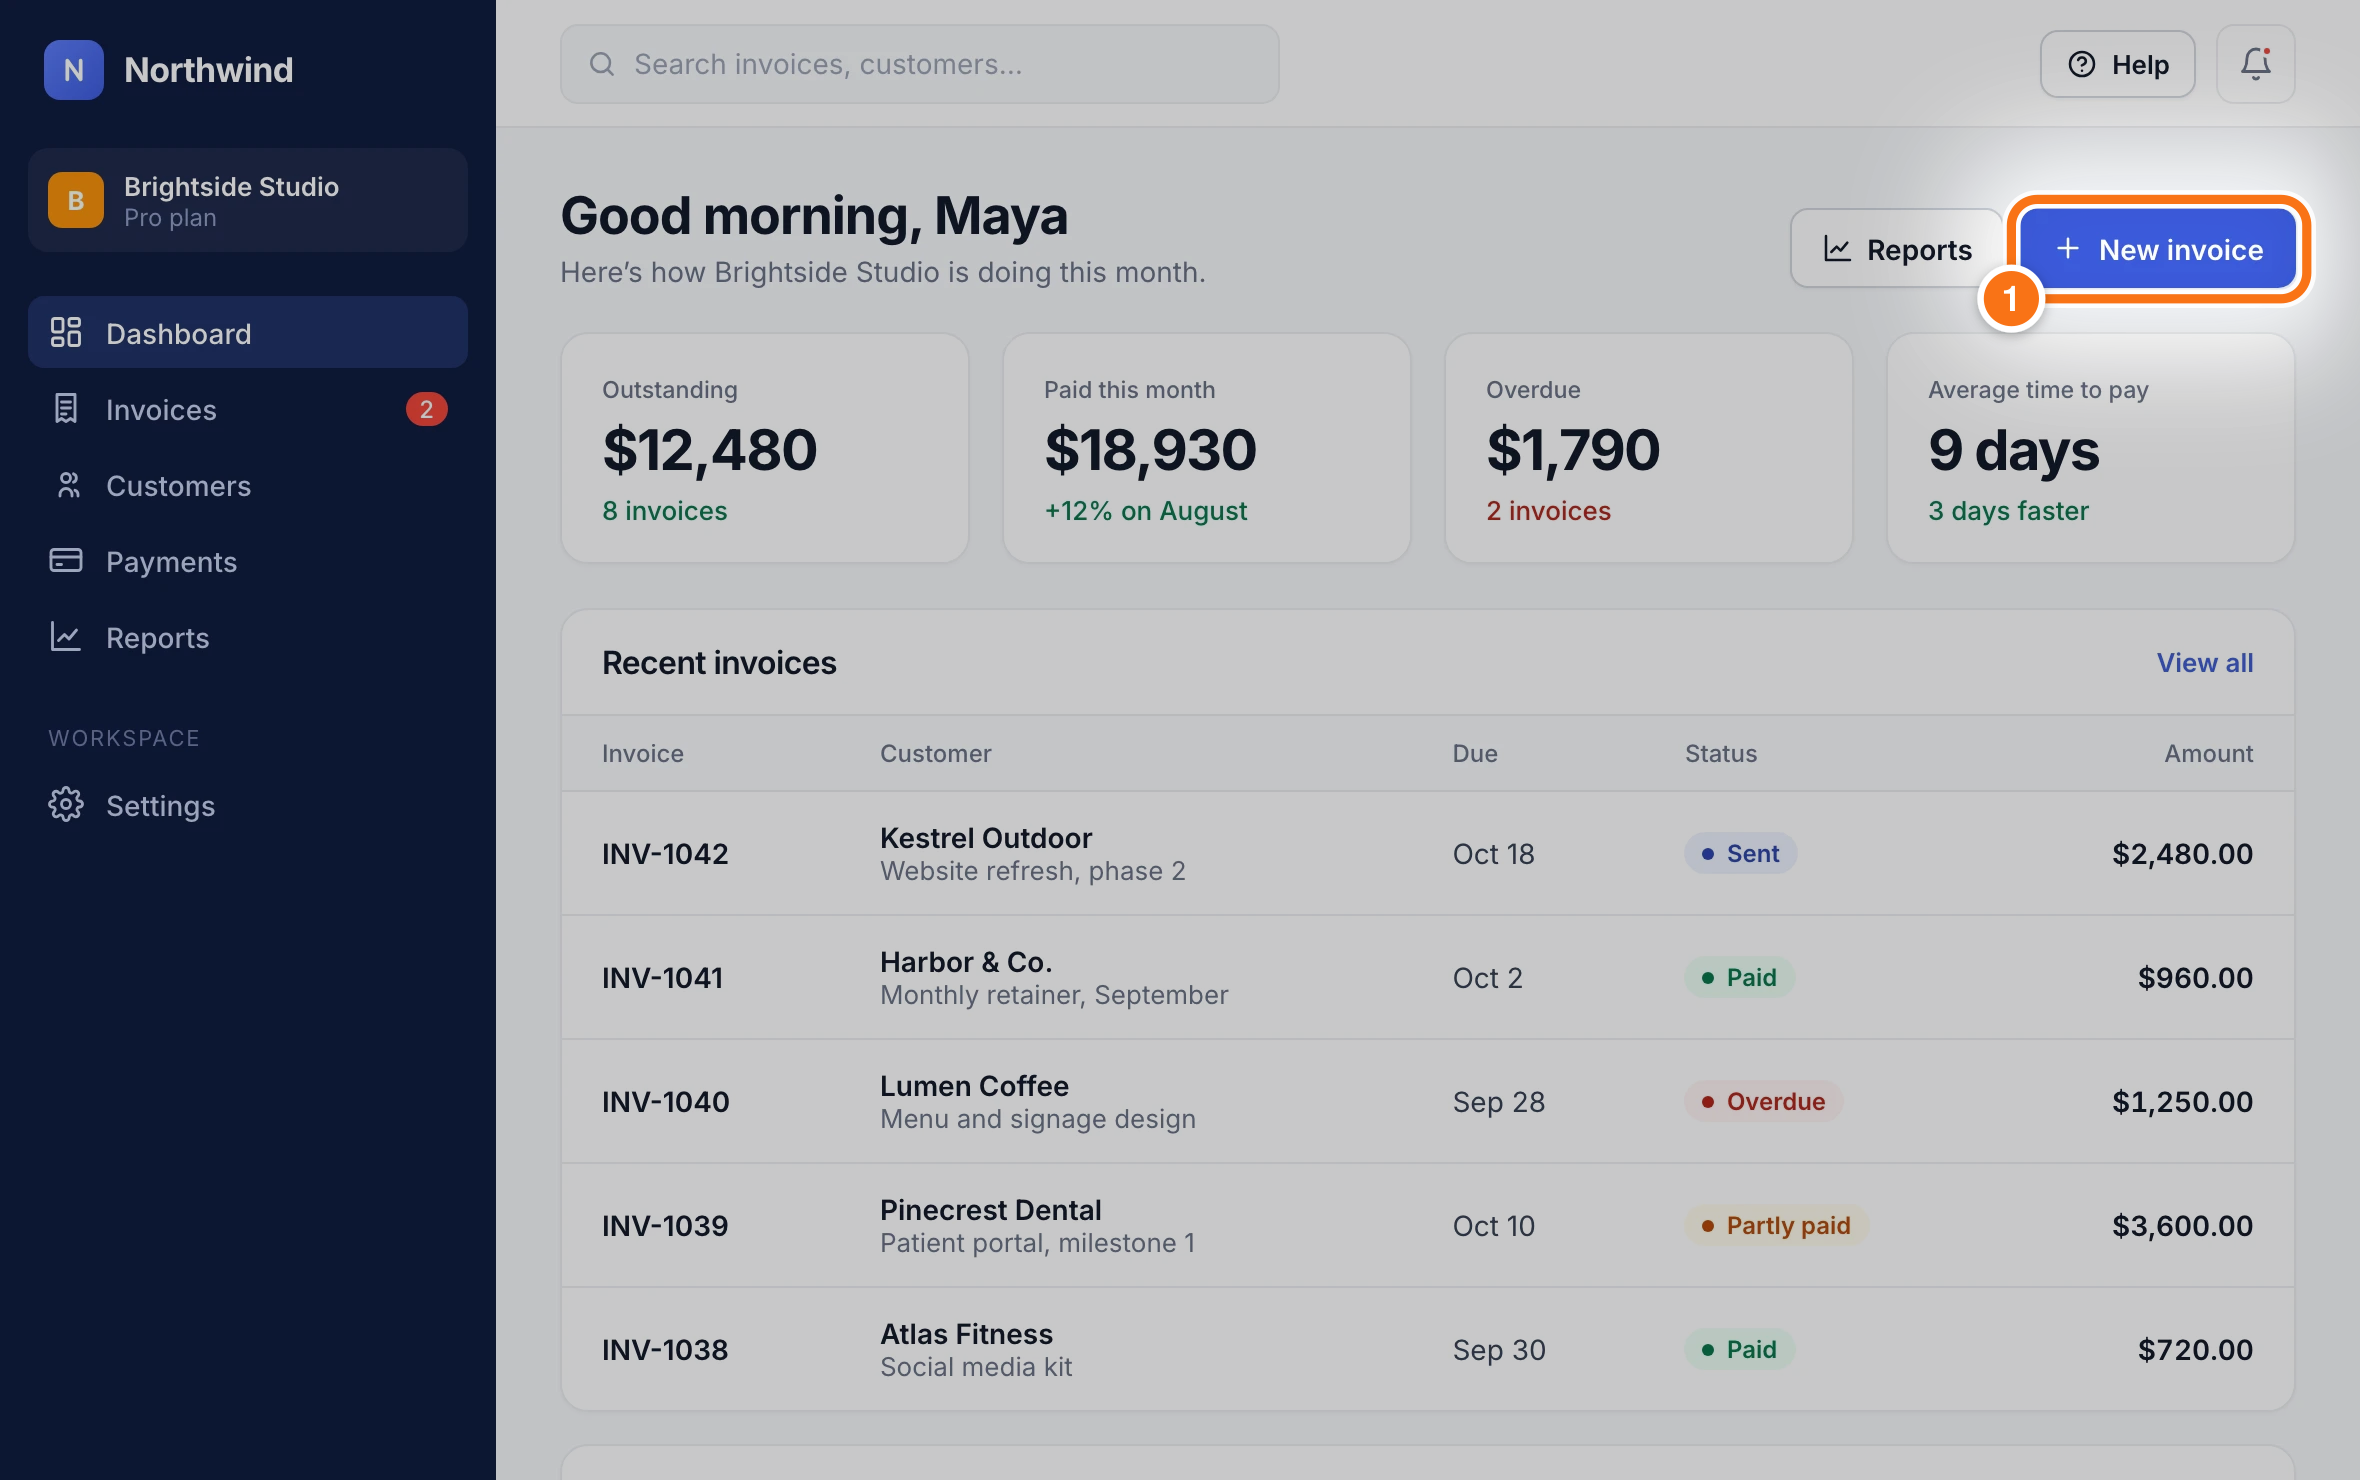
Task: Open Payments in the sidebar
Action: coord(248,561)
